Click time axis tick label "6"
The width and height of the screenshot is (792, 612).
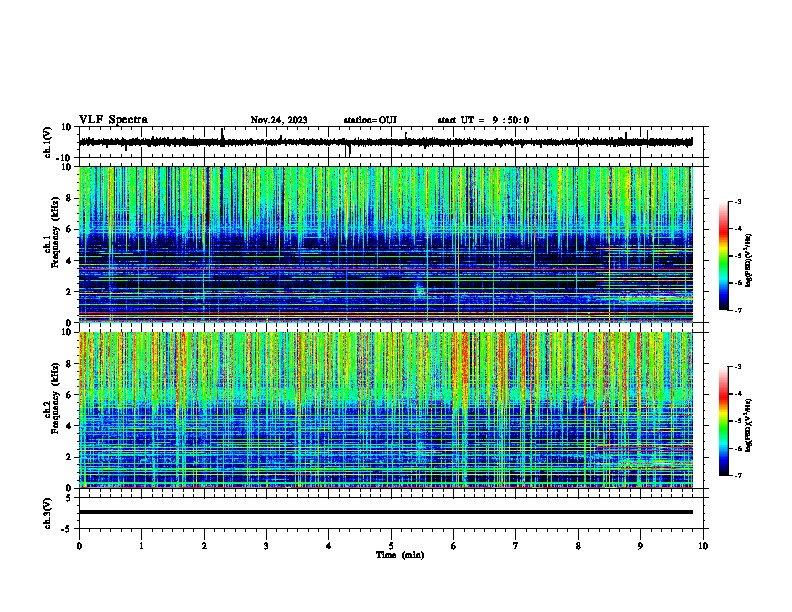coord(454,546)
